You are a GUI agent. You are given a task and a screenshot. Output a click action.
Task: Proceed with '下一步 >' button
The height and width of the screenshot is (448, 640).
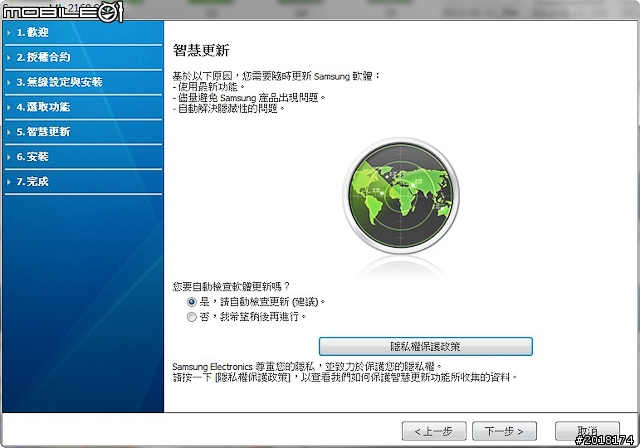click(504, 431)
